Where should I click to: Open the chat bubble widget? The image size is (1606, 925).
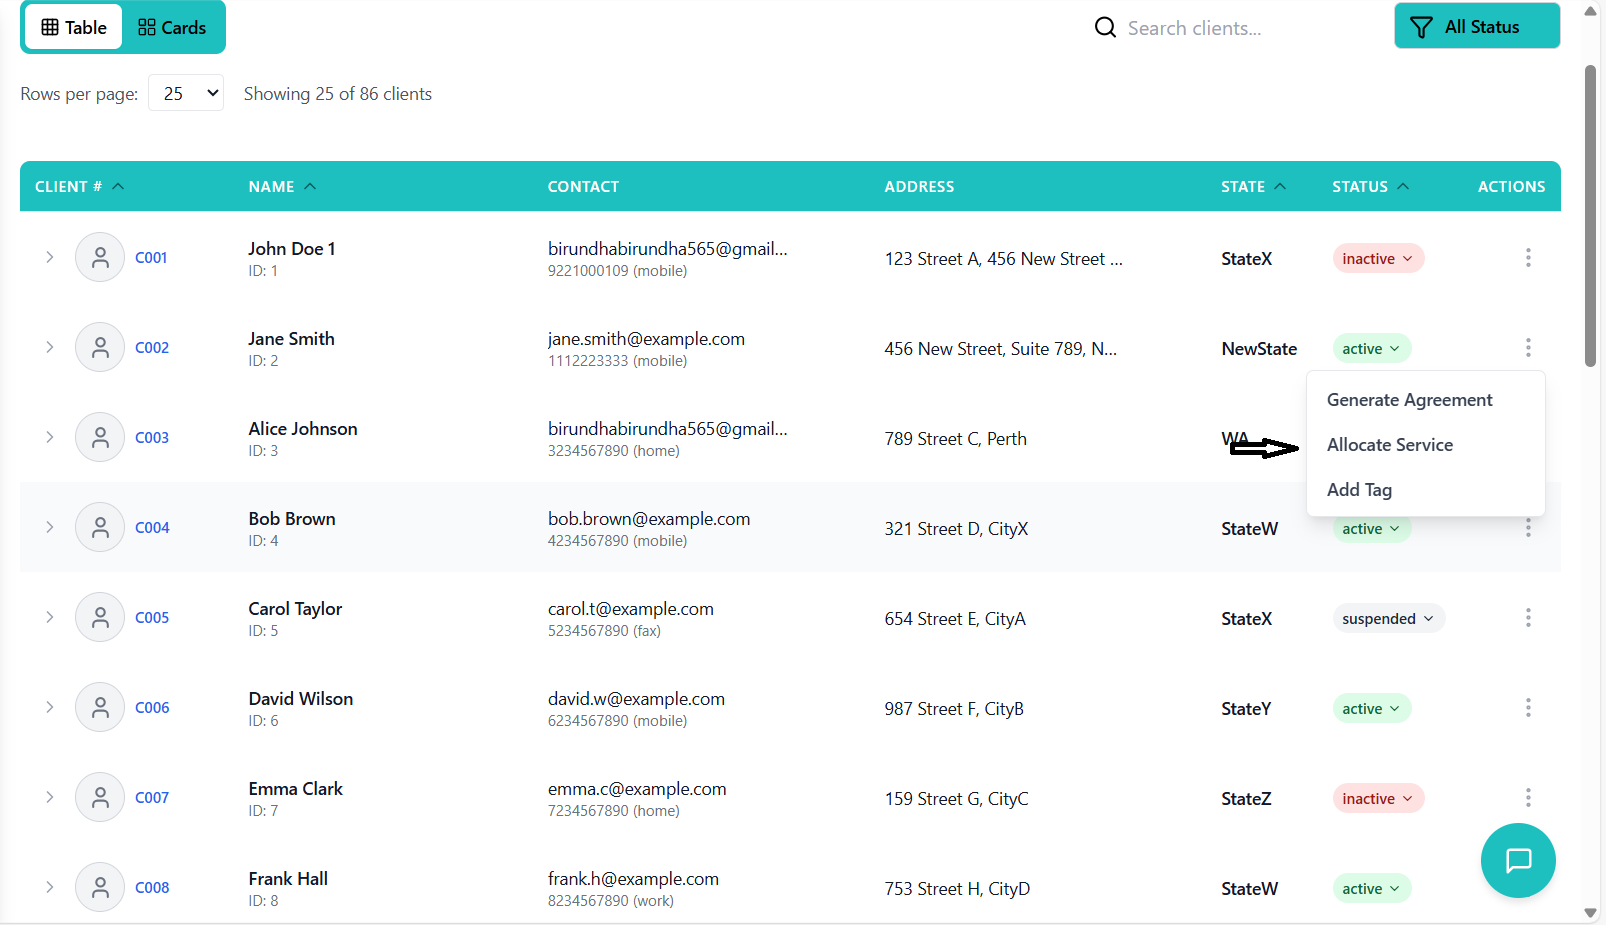click(x=1517, y=860)
